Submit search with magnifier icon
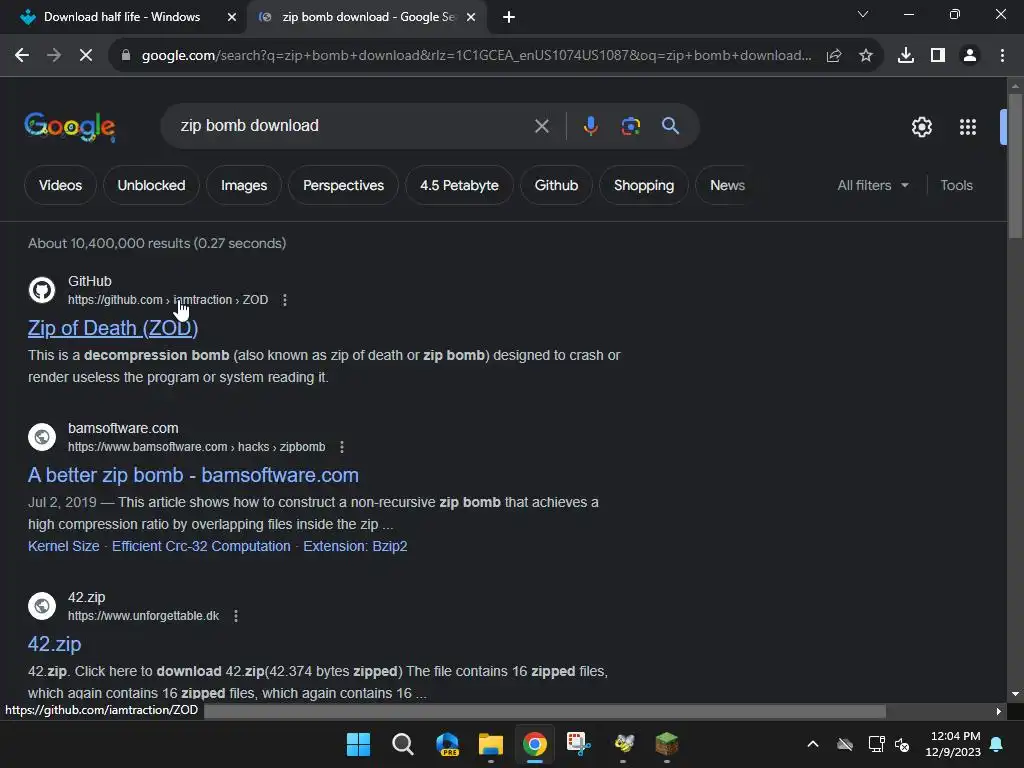This screenshot has height=768, width=1024. click(671, 126)
